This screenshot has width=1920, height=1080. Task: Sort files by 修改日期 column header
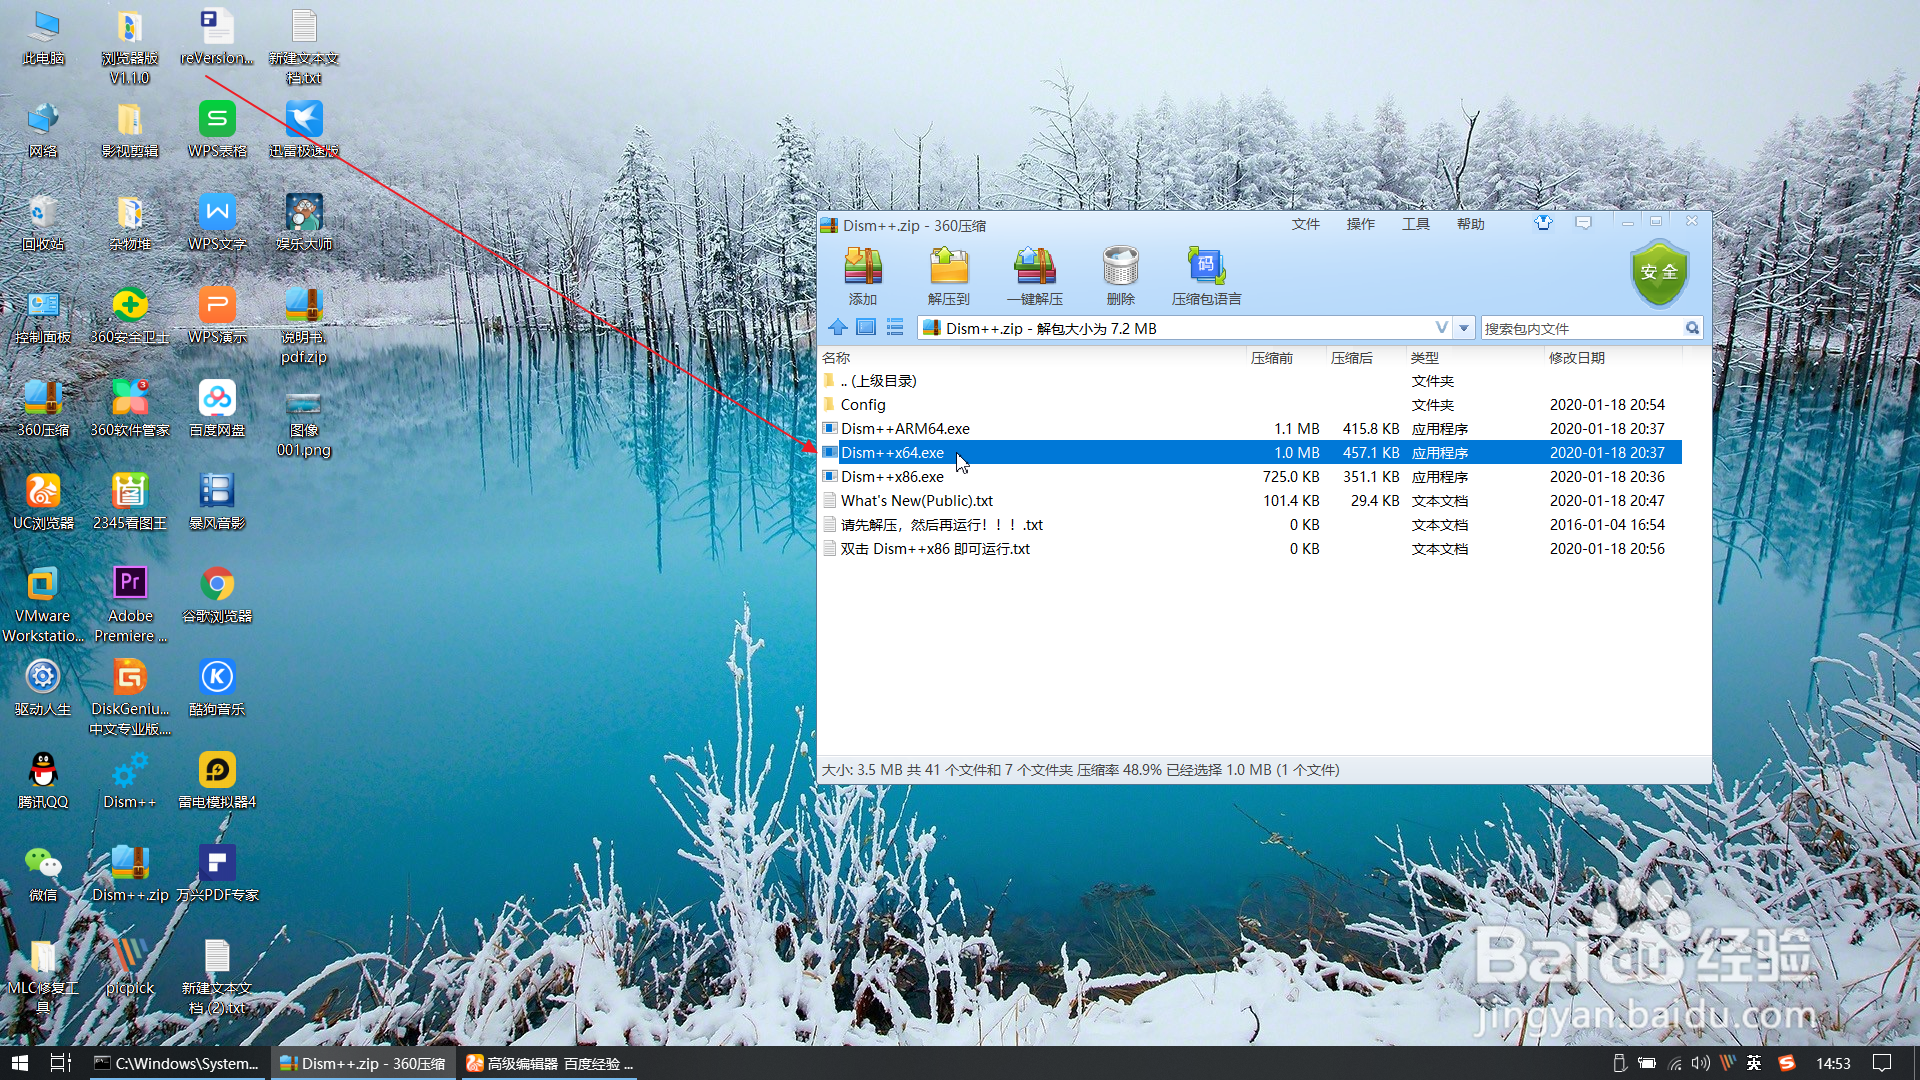[1576, 358]
